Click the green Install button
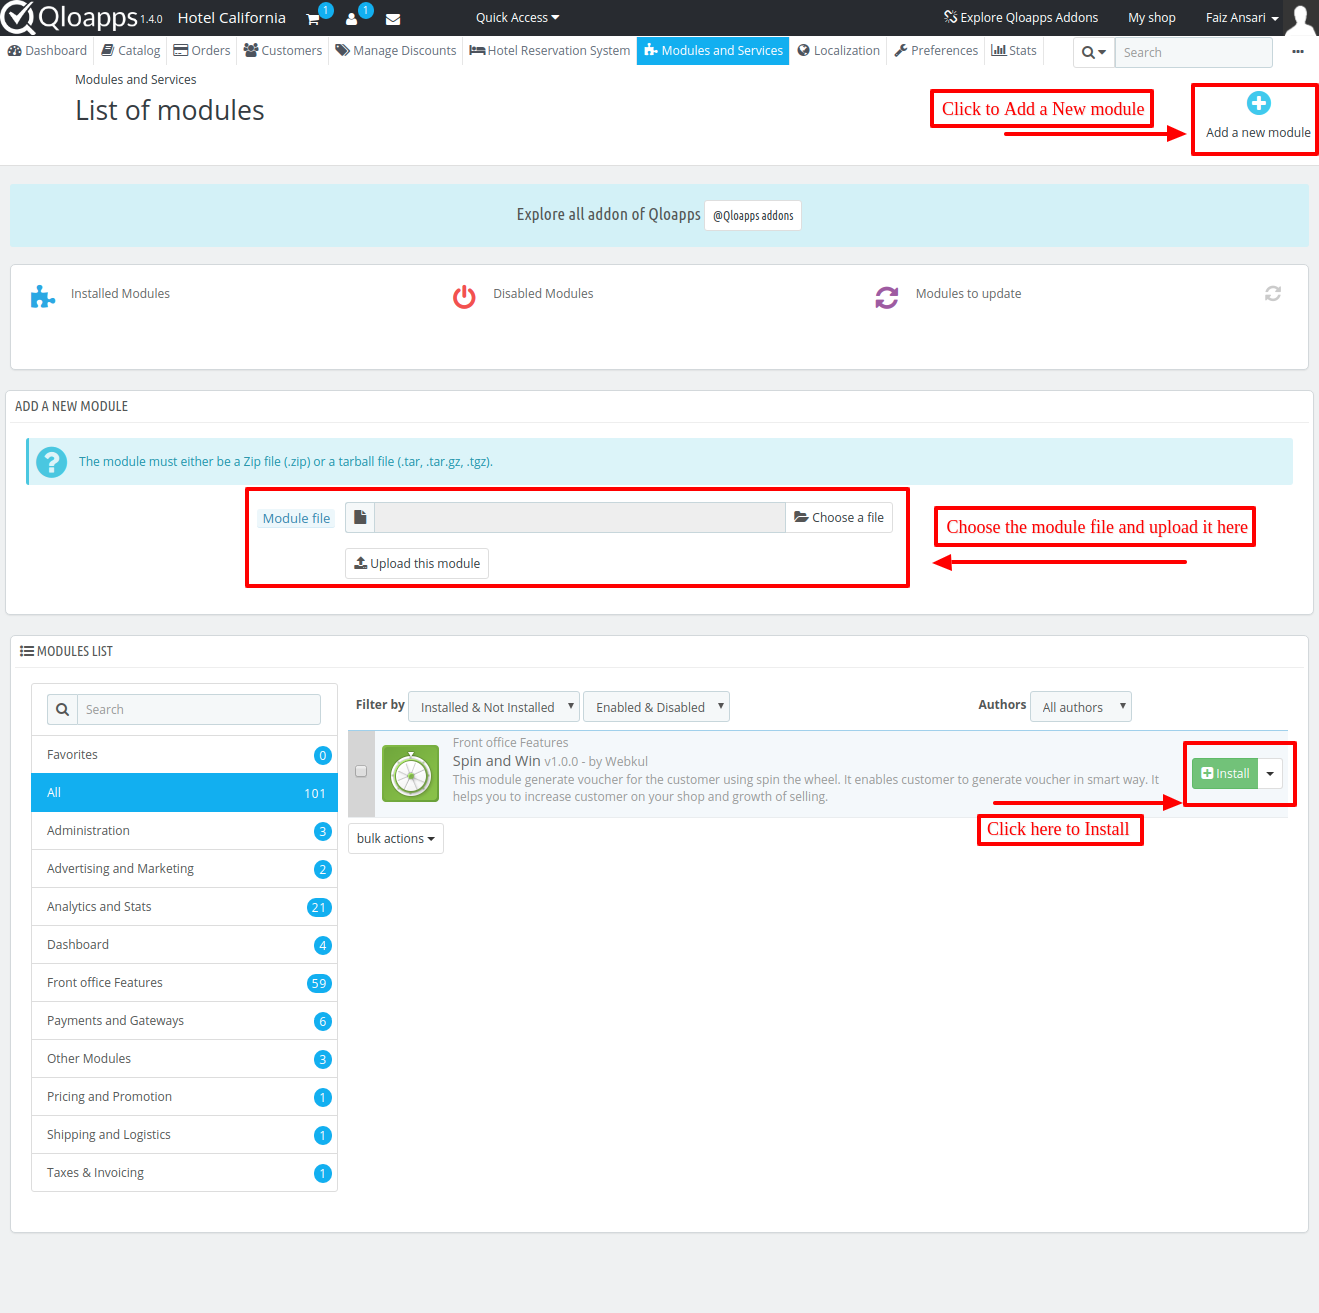 tap(1225, 774)
